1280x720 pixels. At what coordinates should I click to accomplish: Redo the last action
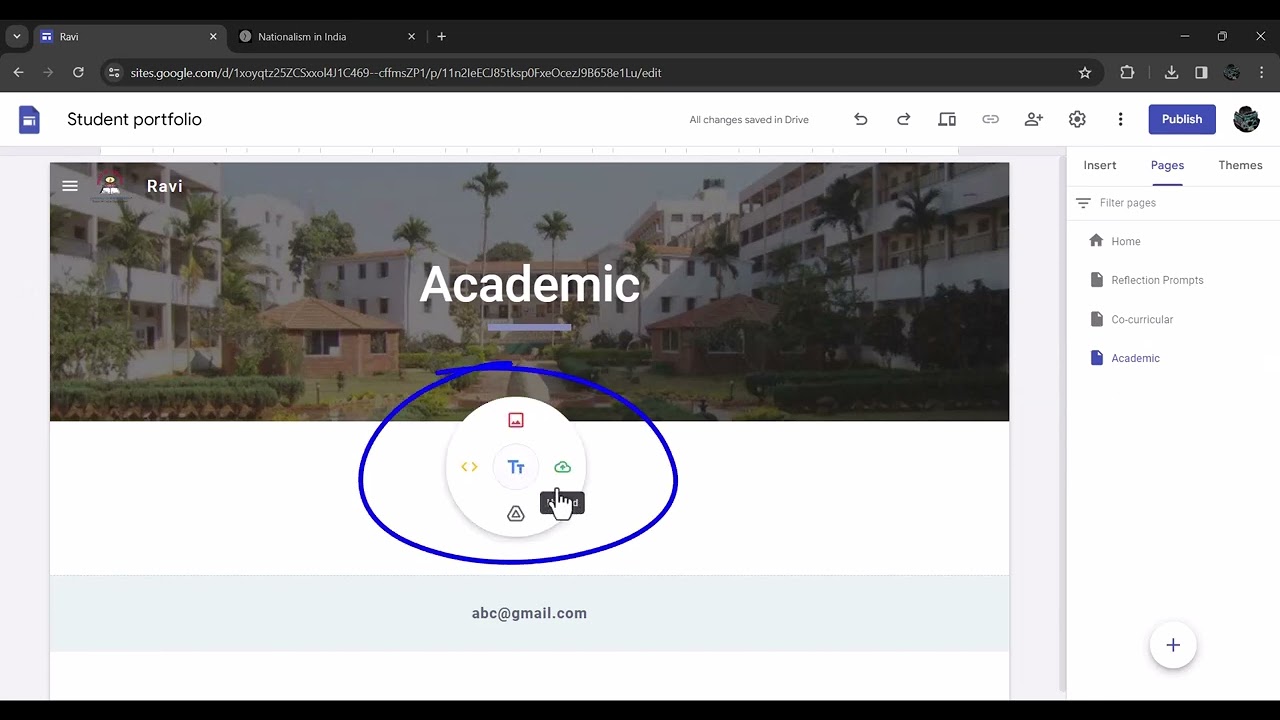904,119
